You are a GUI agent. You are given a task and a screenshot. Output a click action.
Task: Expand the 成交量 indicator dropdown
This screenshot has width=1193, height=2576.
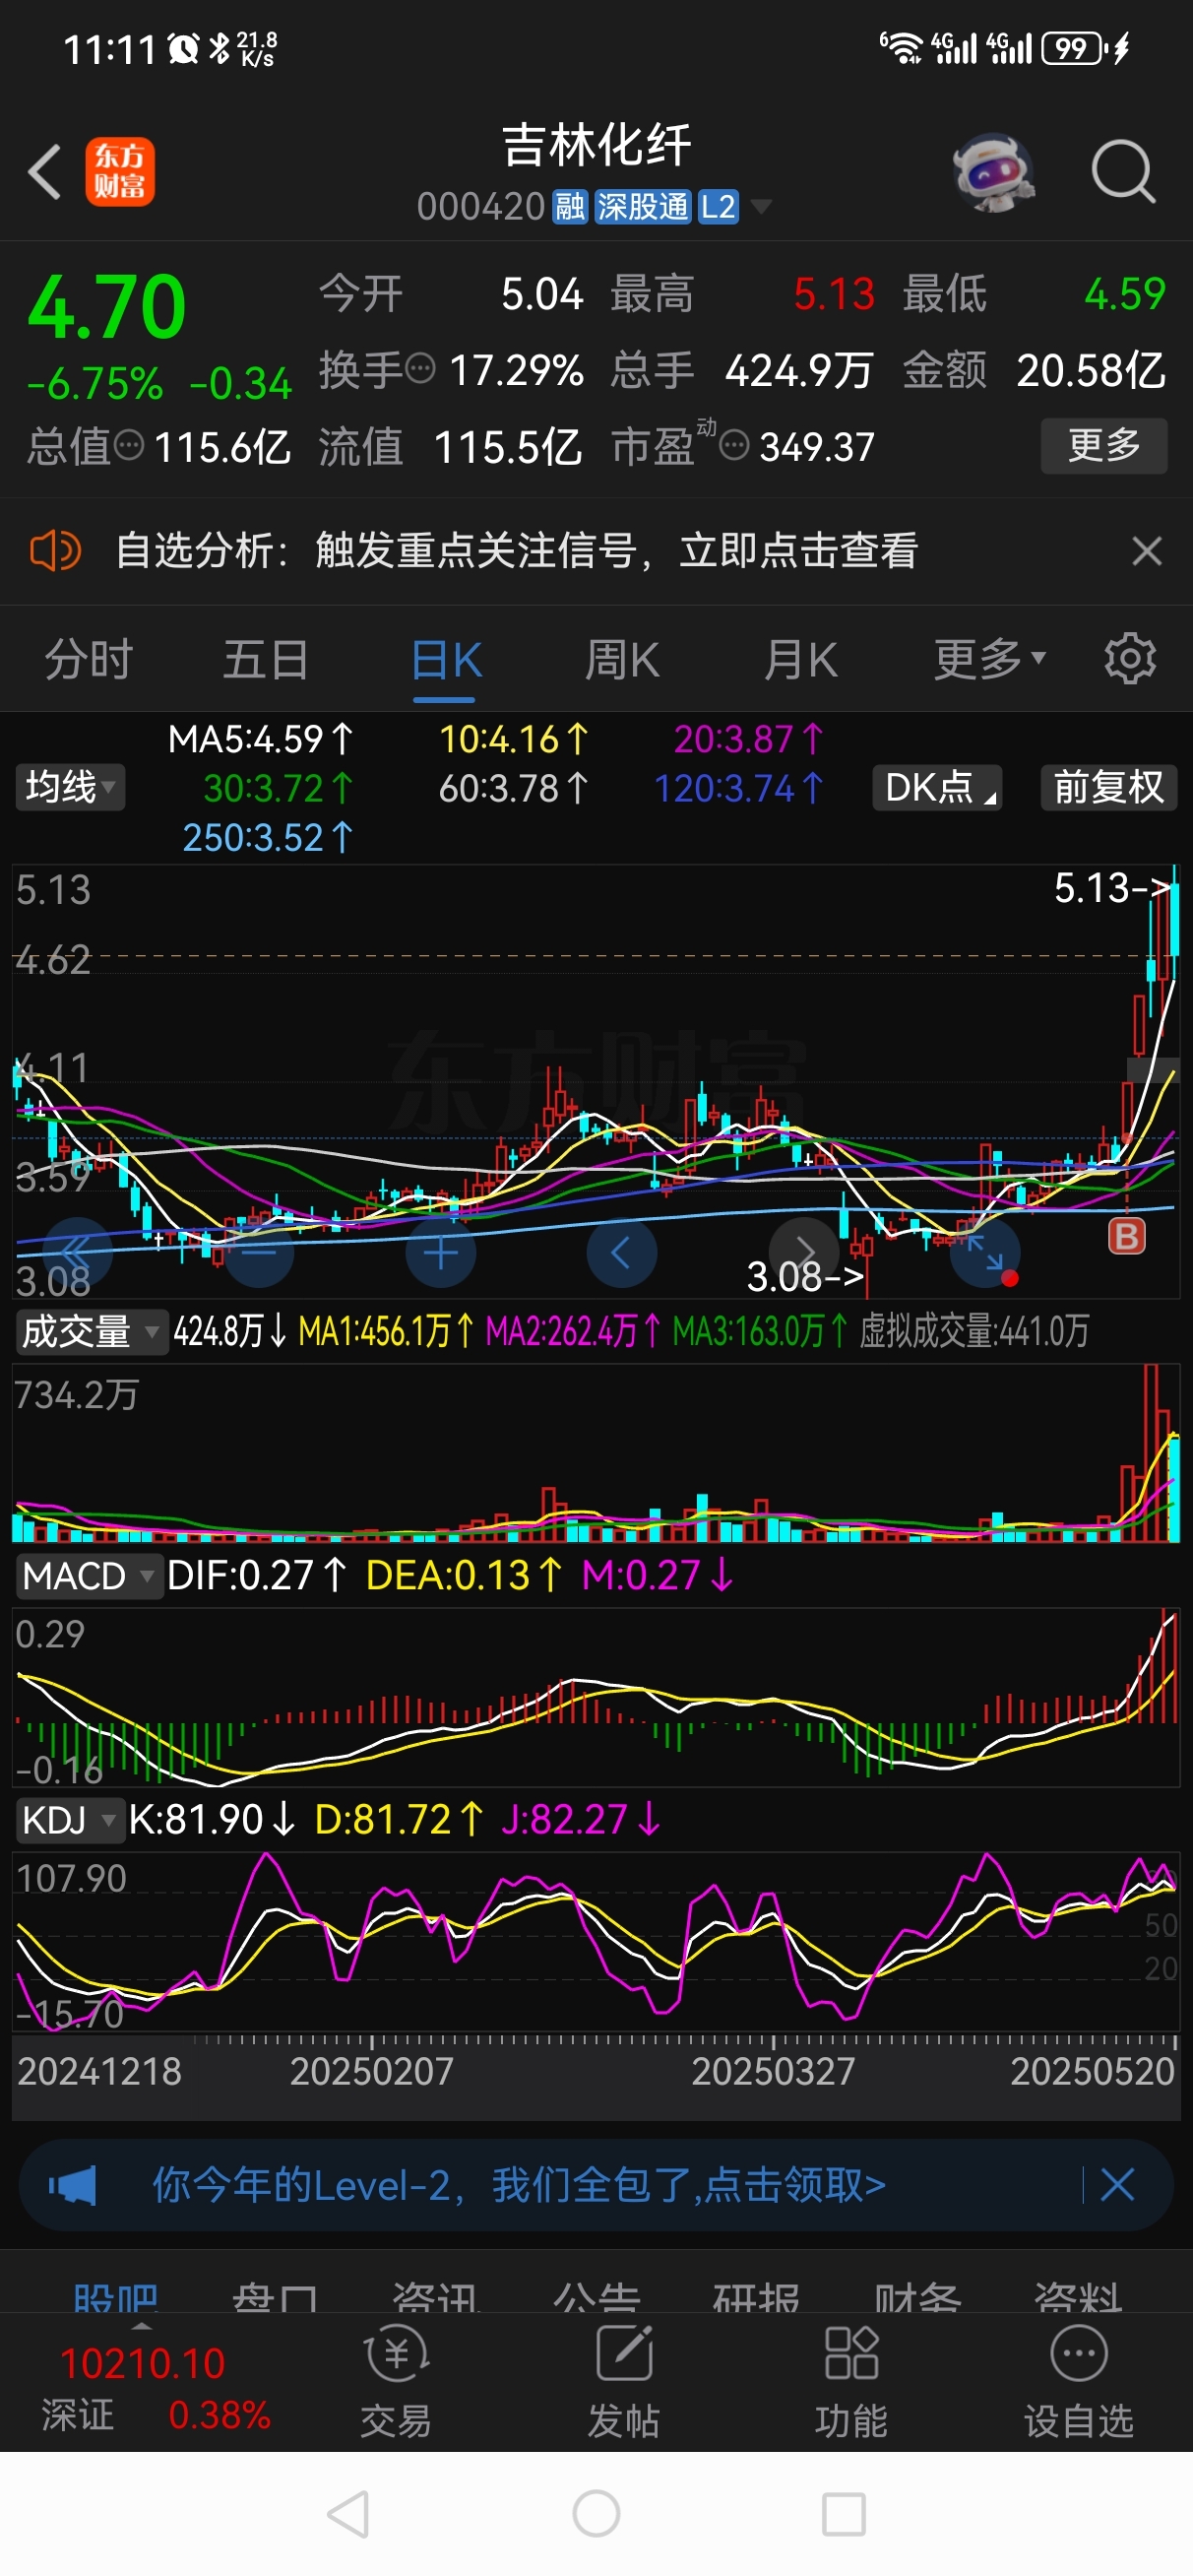(x=91, y=1332)
